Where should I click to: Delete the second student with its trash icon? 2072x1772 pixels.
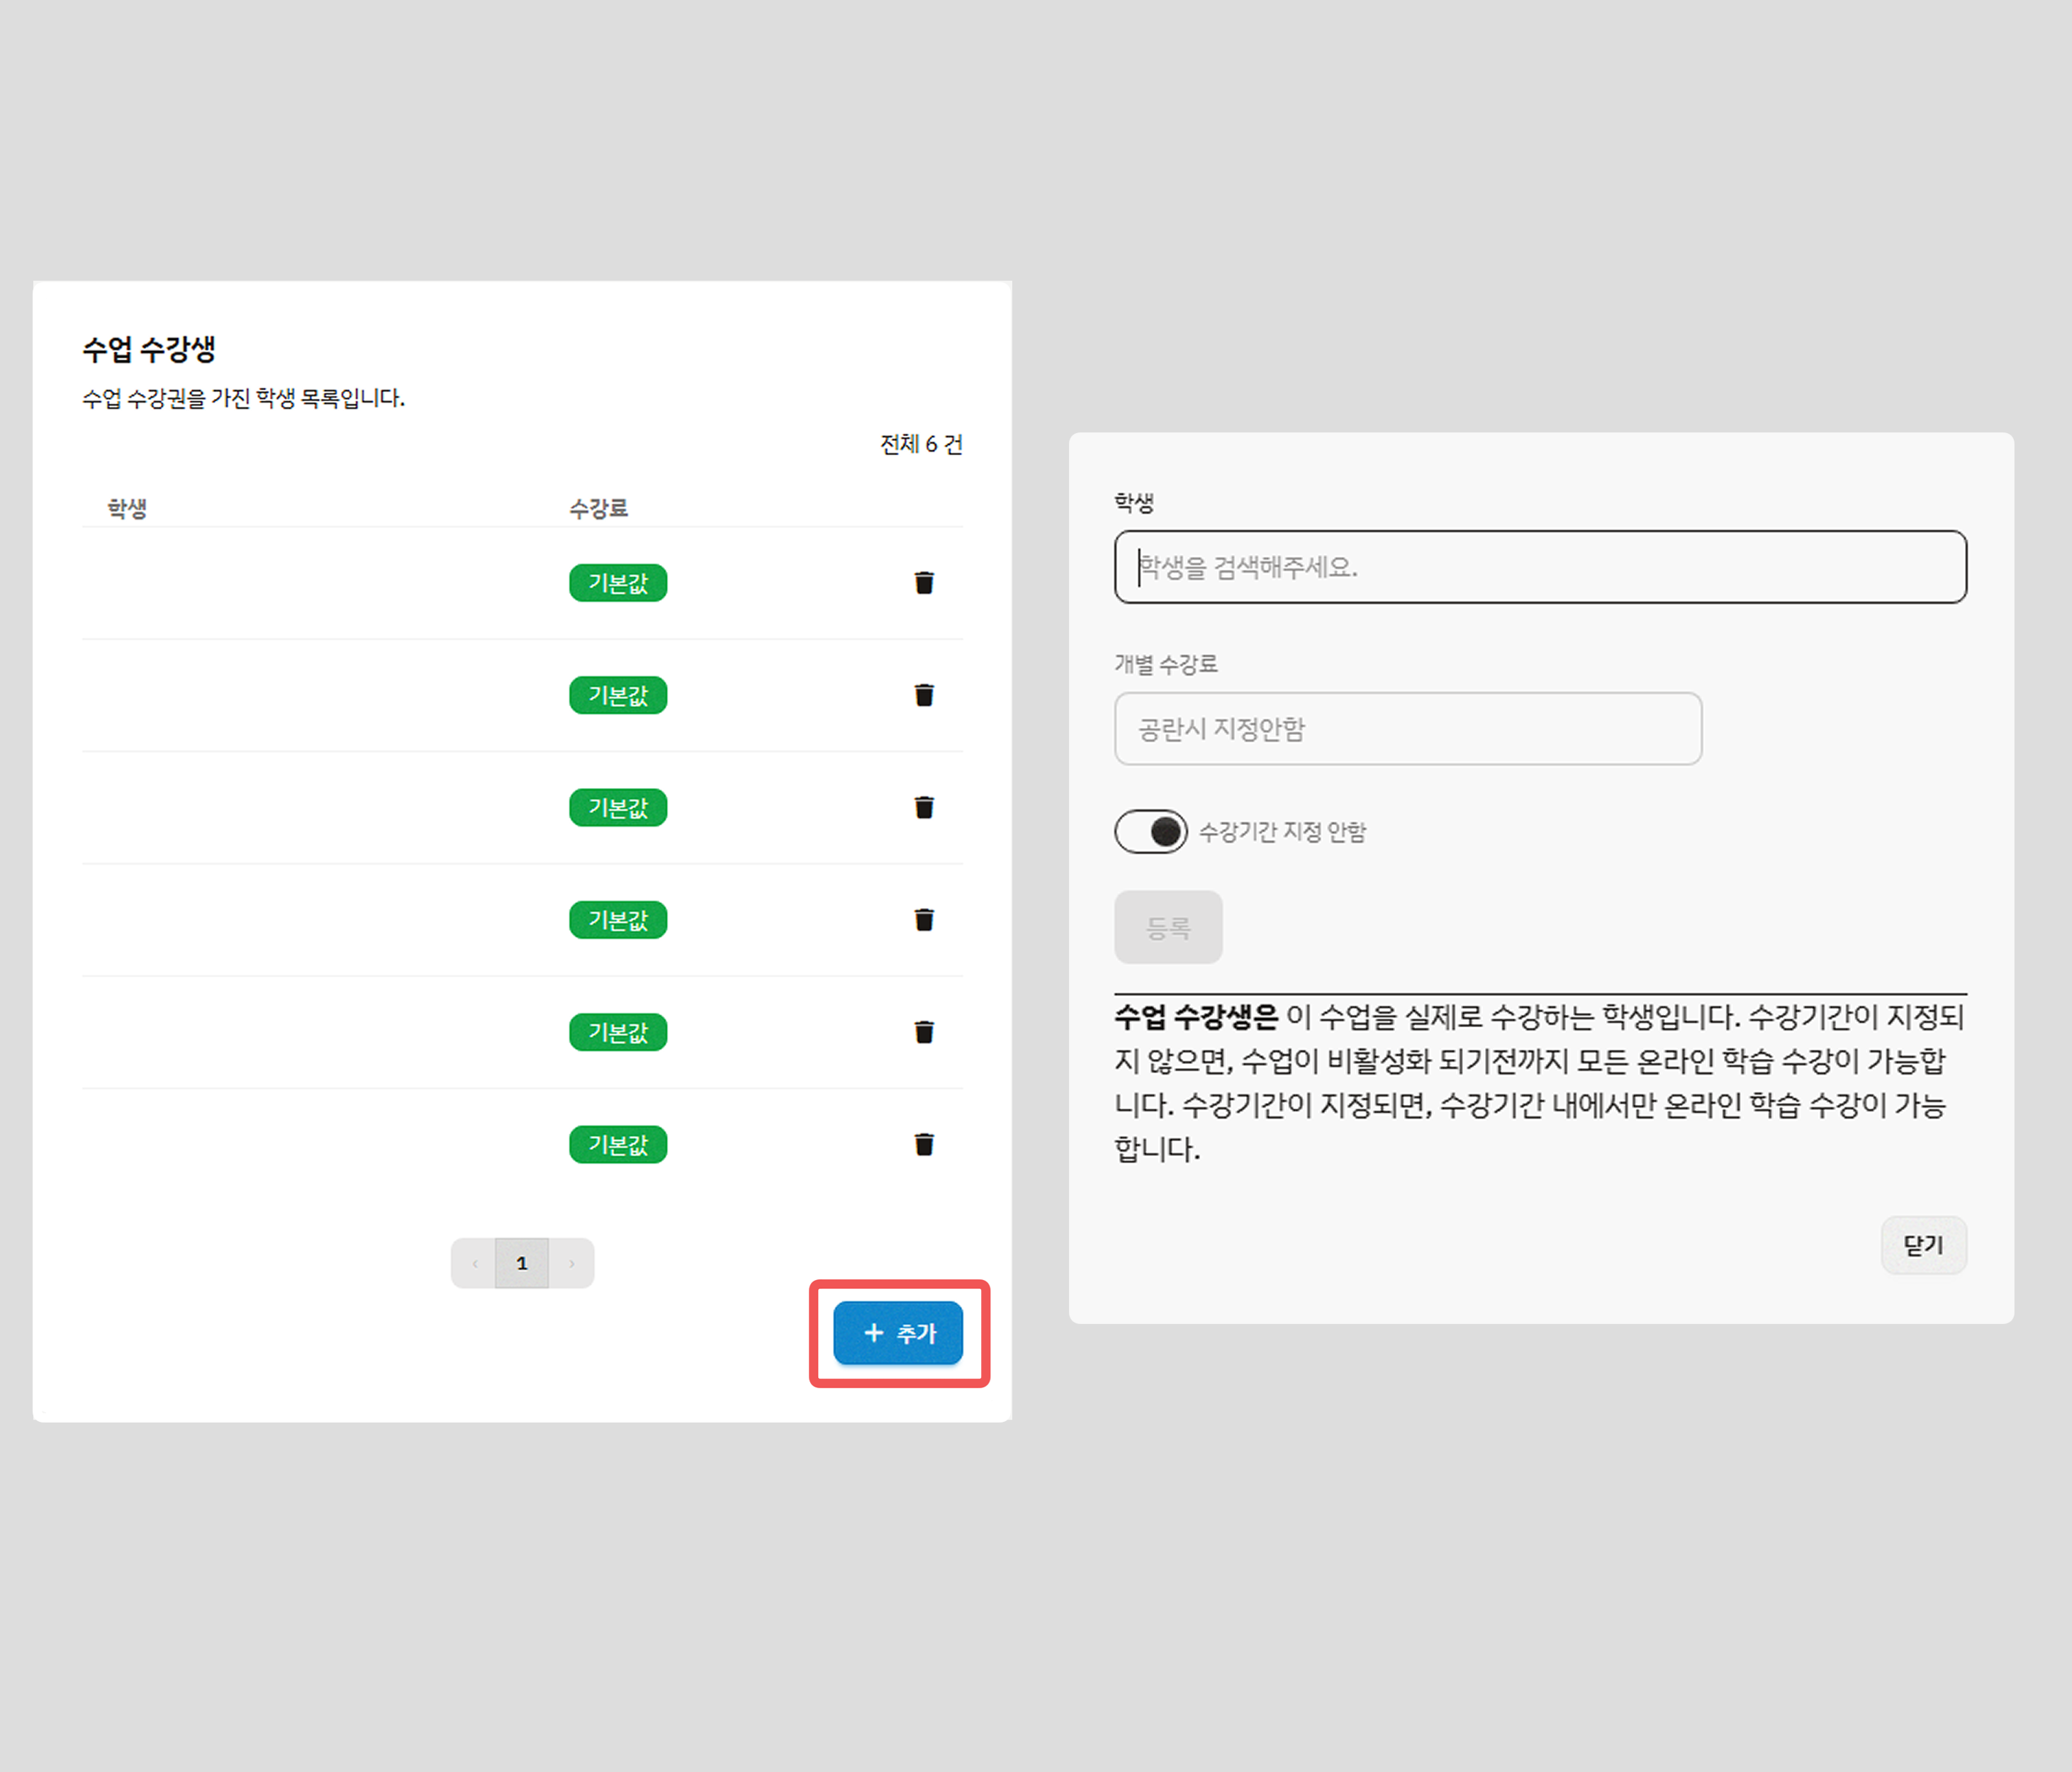point(924,695)
